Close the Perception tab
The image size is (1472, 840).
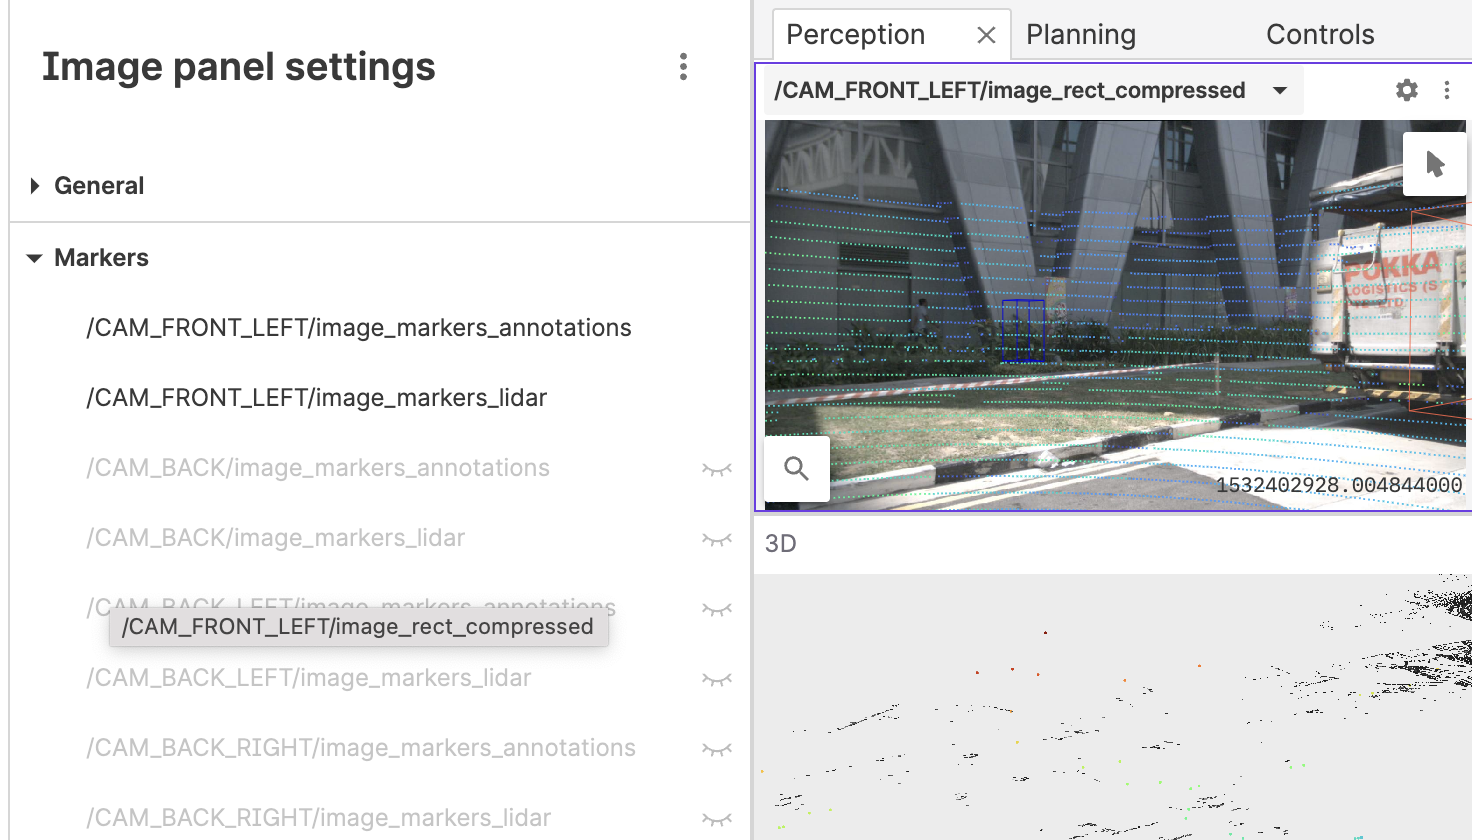point(985,33)
